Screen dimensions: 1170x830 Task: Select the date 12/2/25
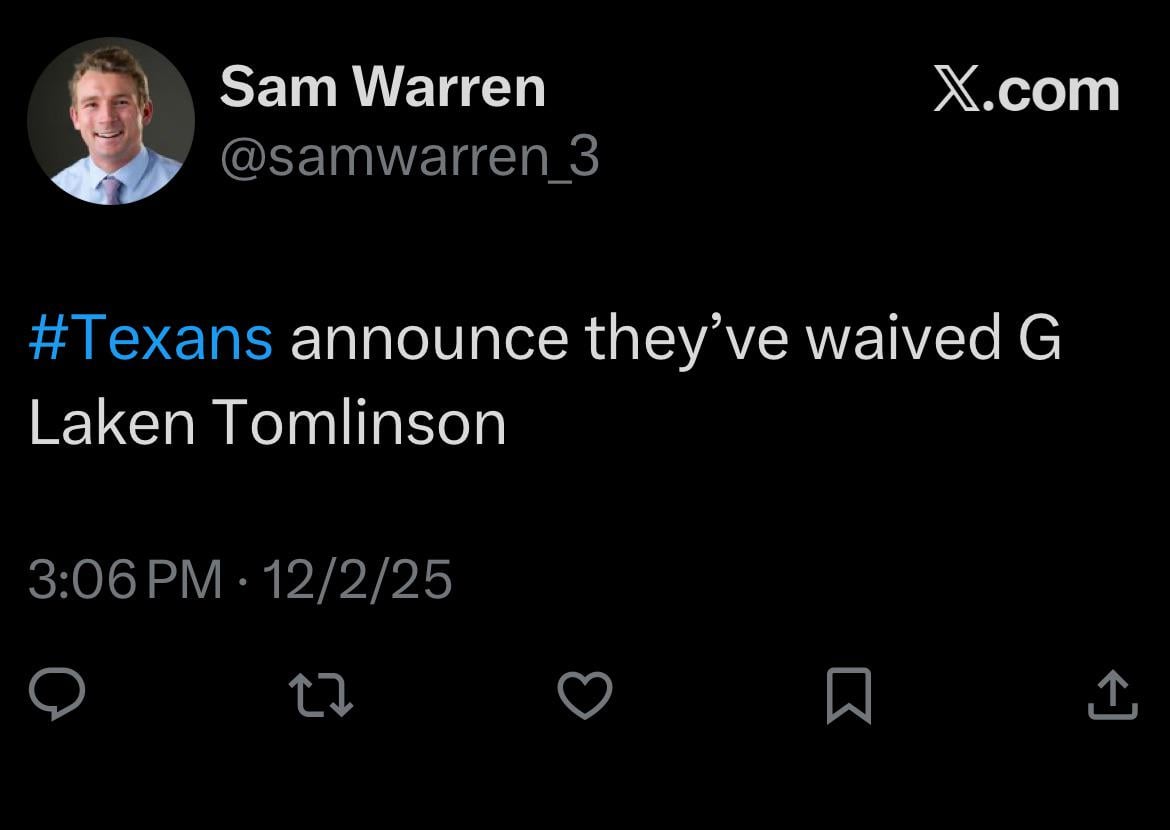tap(360, 578)
